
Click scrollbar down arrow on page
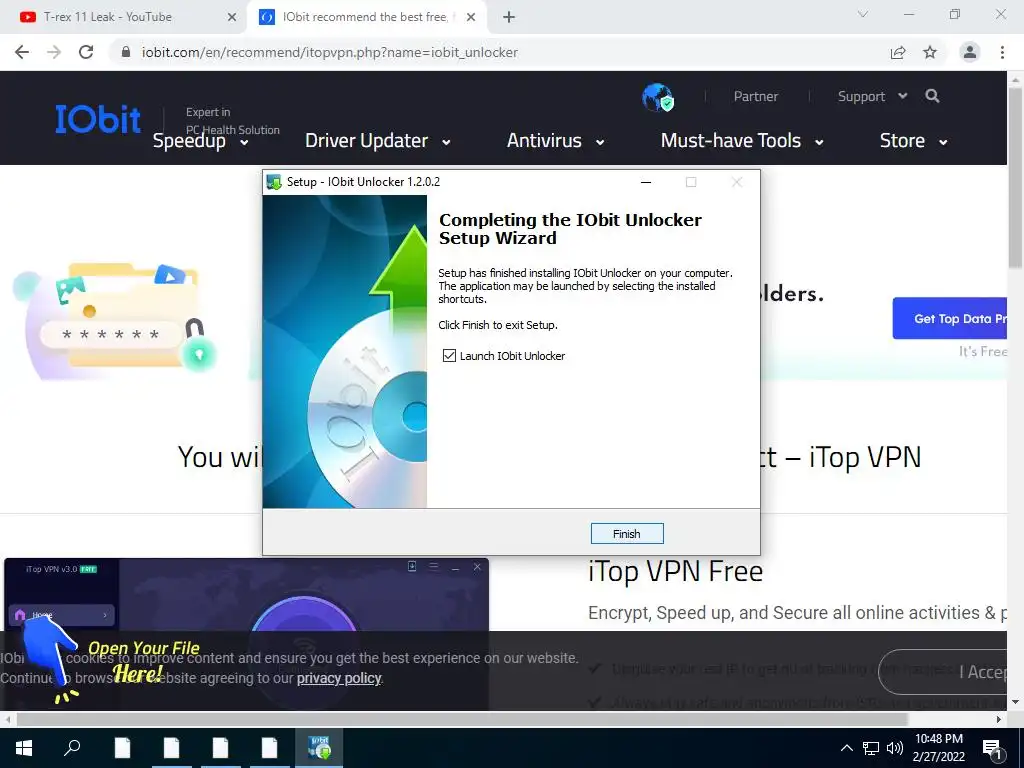(x=1015, y=702)
